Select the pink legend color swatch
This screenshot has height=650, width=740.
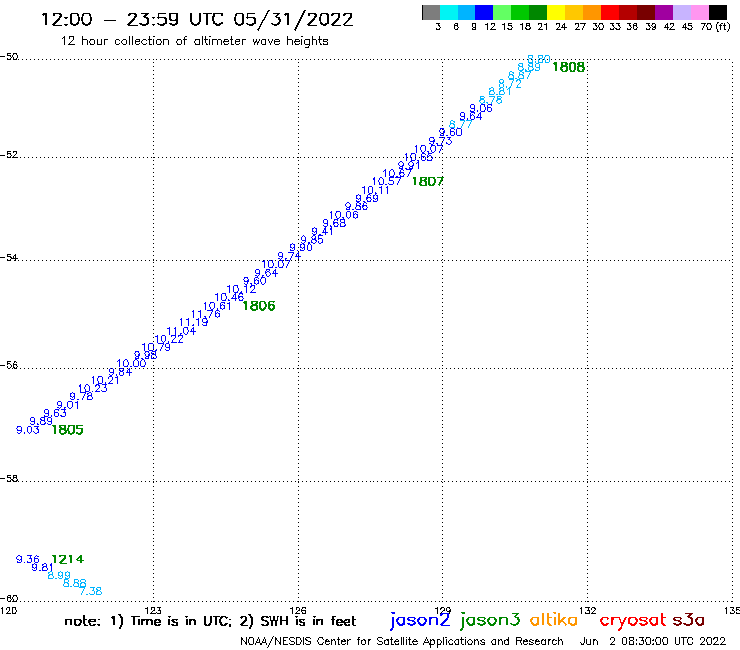click(699, 12)
